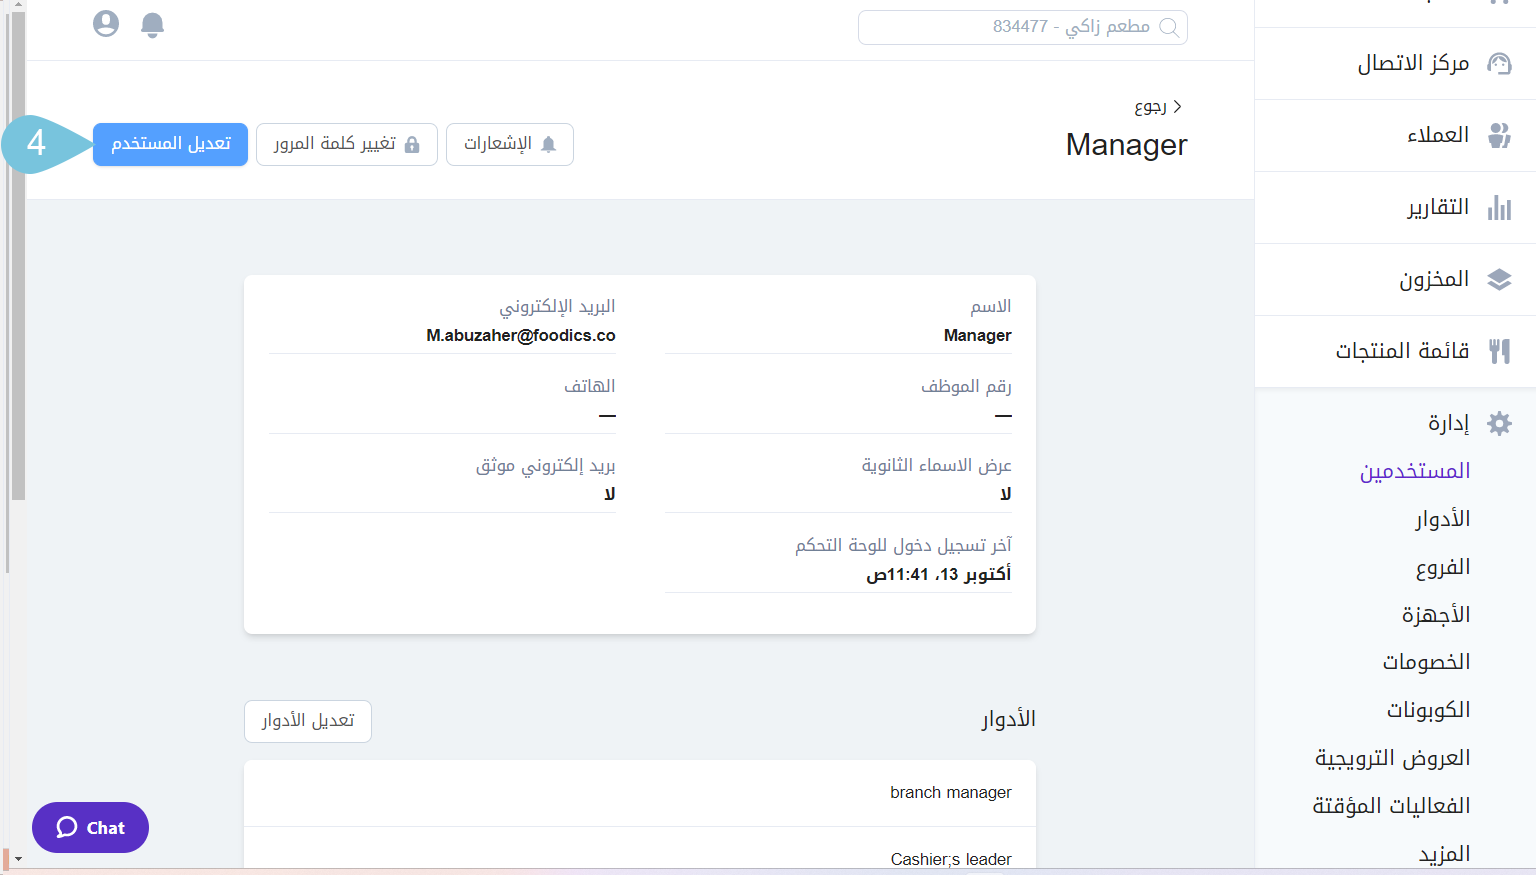Click the رجوع back link
Viewport: 1536px width, 875px height.
1158,106
